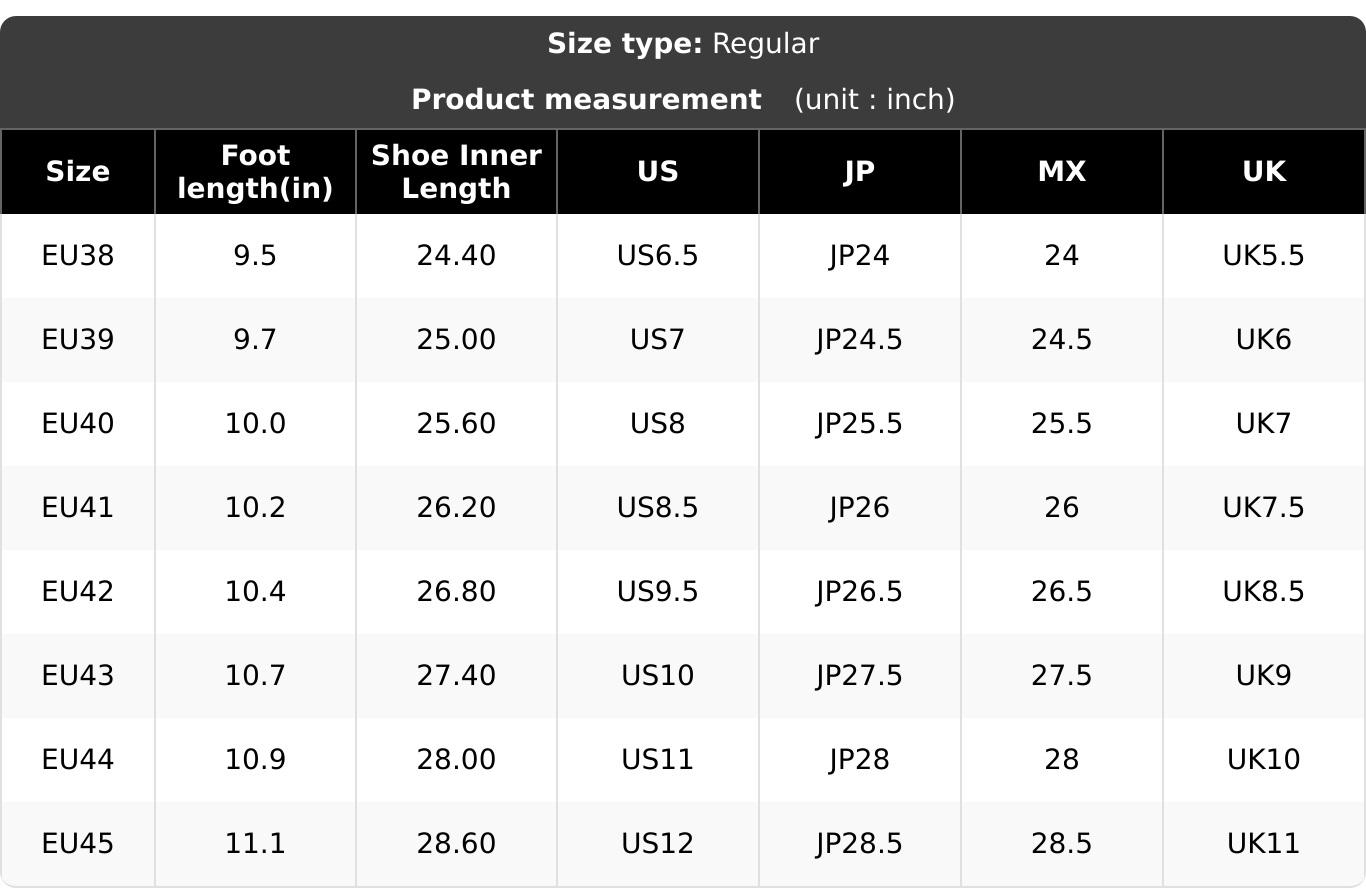Select the MX column header
The image size is (1366, 888).
click(x=1062, y=172)
